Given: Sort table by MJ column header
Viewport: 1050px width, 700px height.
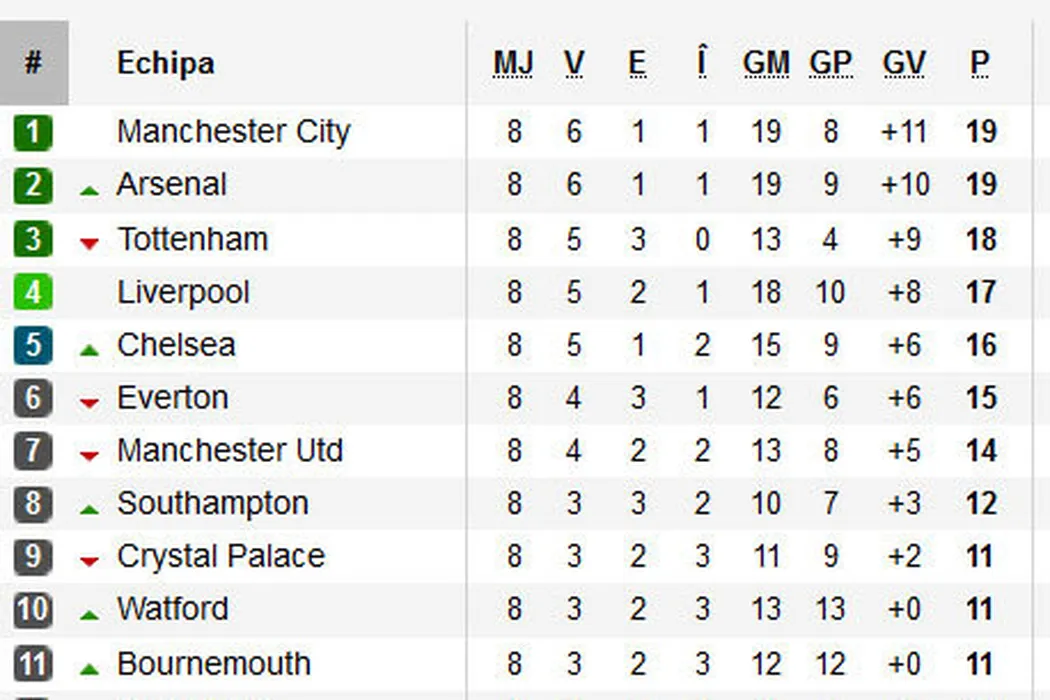Looking at the screenshot, I should (x=513, y=63).
